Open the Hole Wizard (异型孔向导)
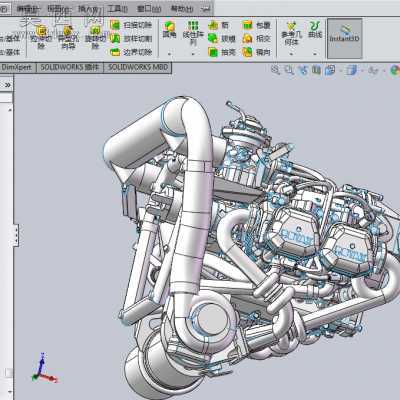This screenshot has height=400, width=400. tap(68, 37)
